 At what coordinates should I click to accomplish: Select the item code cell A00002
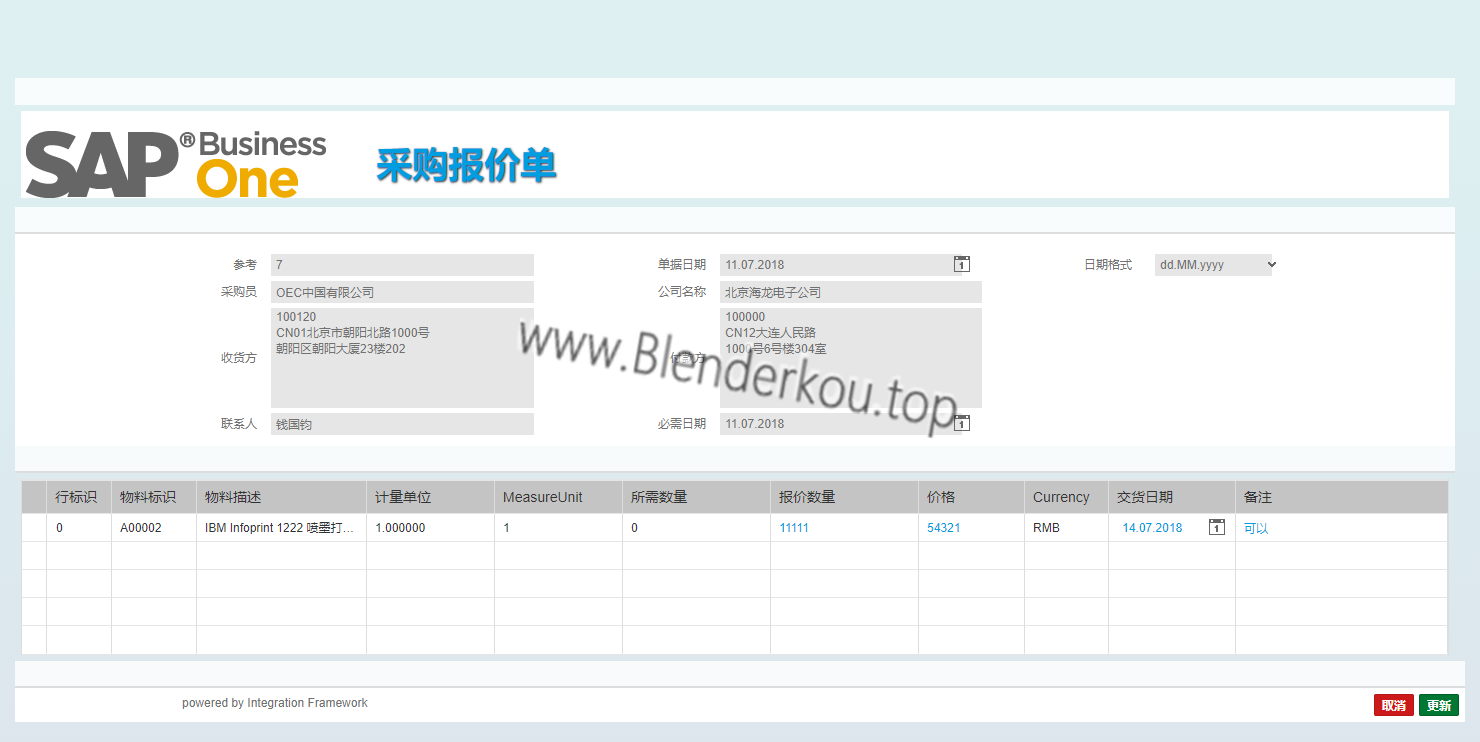coord(154,528)
